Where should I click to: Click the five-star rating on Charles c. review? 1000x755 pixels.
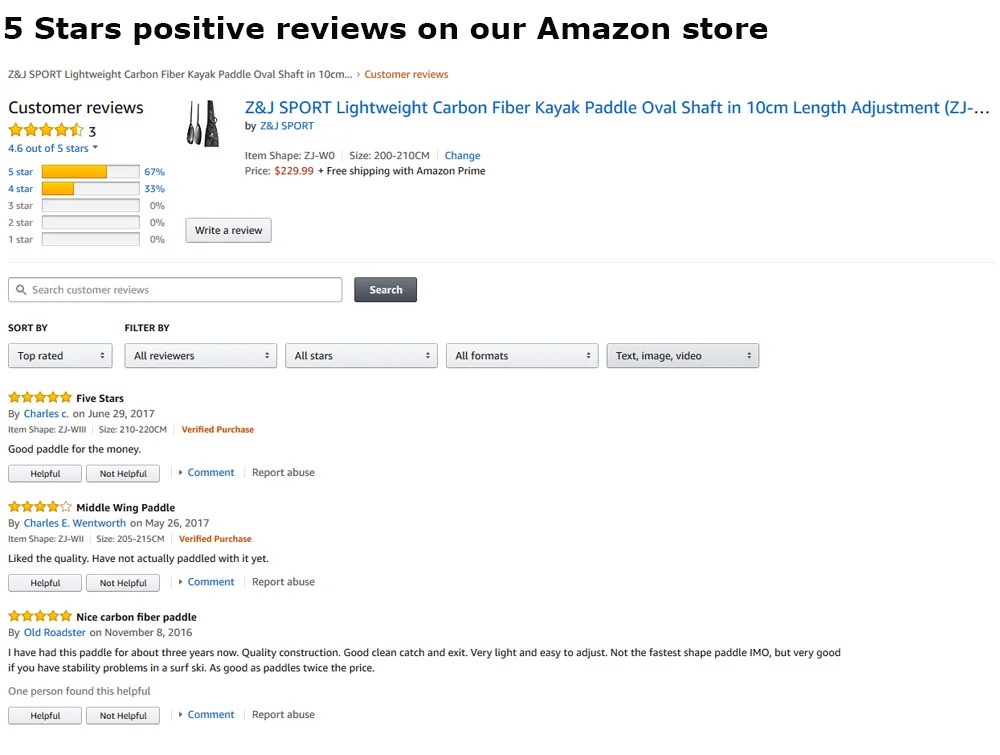[x=40, y=397]
